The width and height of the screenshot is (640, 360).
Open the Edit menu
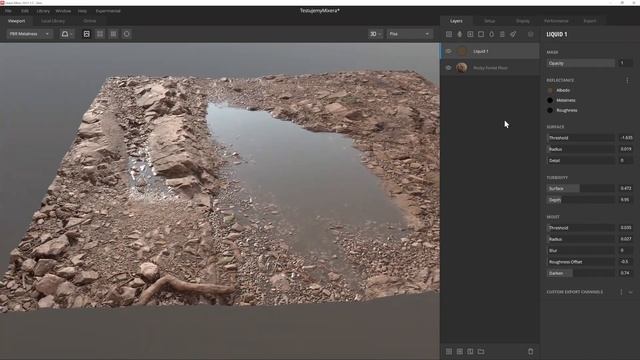[24, 11]
